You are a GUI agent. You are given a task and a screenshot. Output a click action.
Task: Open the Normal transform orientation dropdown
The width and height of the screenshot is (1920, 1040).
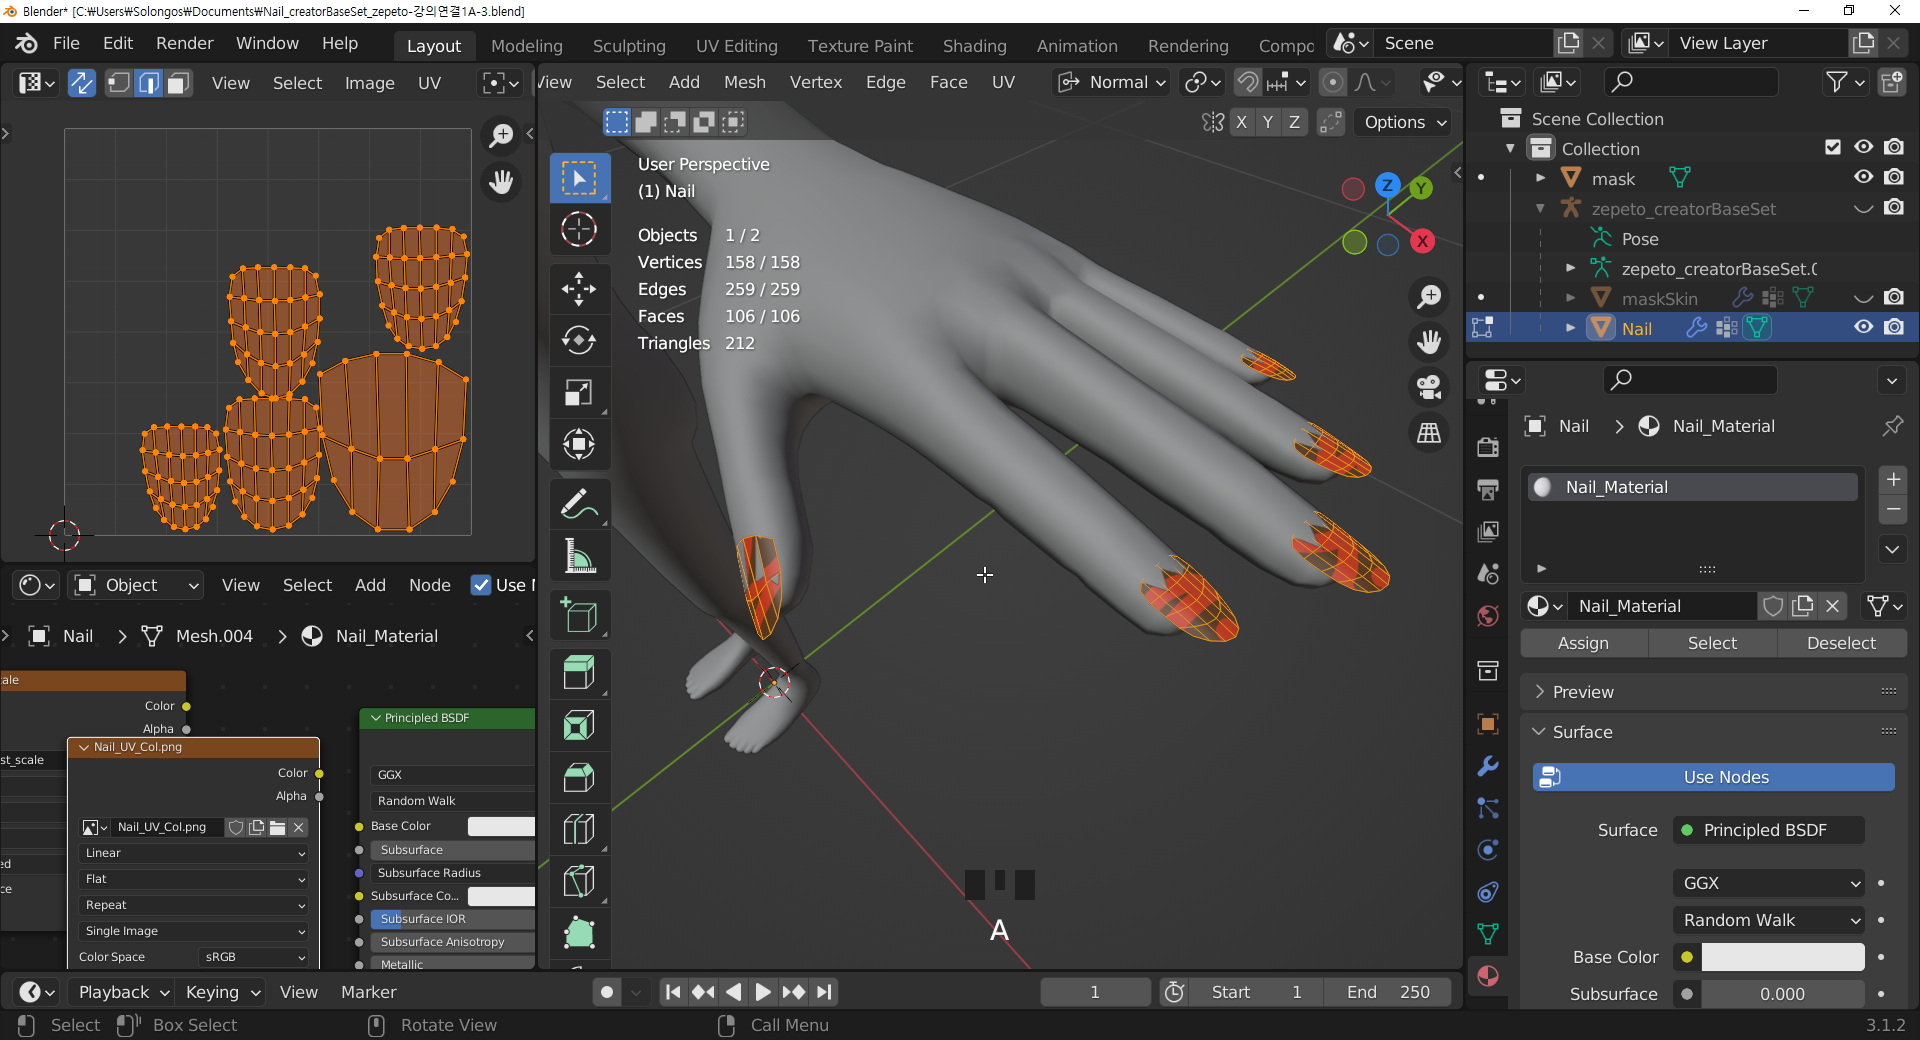pyautogui.click(x=1113, y=82)
